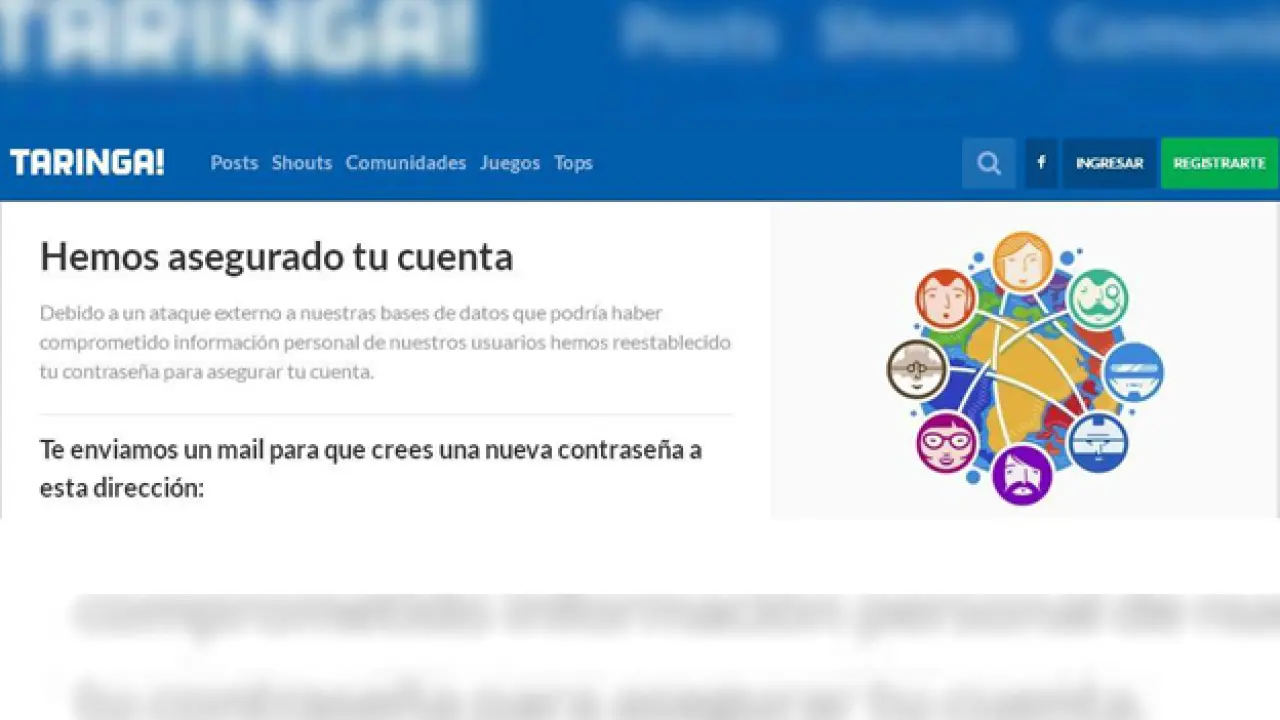The height and width of the screenshot is (720, 1280).
Task: Click the magnifying glass search icon
Action: click(x=988, y=163)
